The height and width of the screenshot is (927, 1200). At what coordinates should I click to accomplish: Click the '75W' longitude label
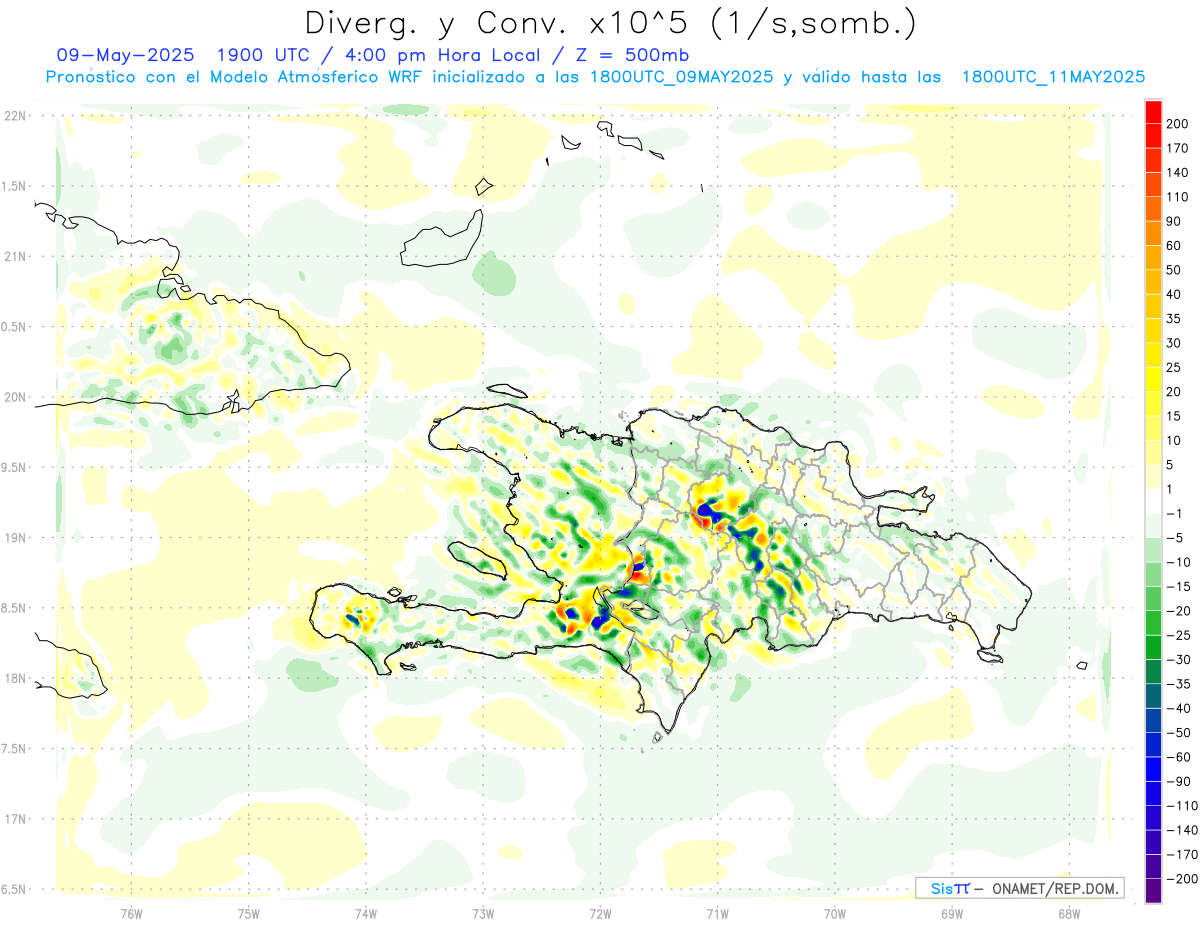pyautogui.click(x=249, y=913)
